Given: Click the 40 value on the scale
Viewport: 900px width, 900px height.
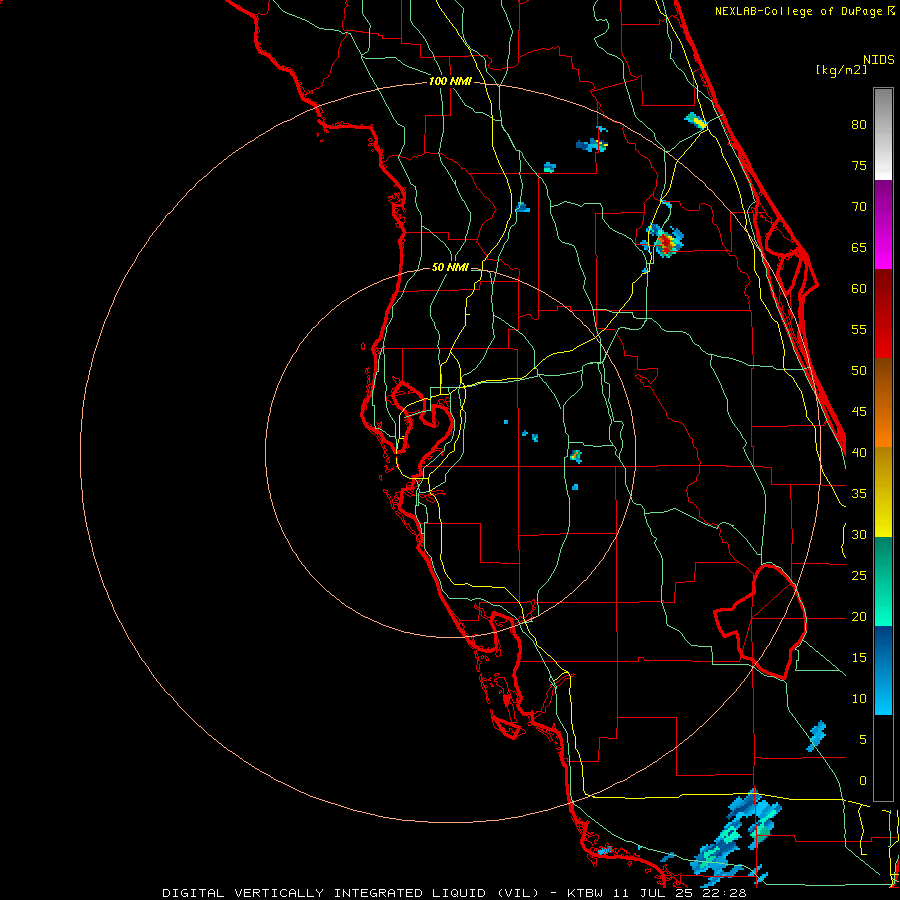Looking at the screenshot, I should click(x=859, y=453).
